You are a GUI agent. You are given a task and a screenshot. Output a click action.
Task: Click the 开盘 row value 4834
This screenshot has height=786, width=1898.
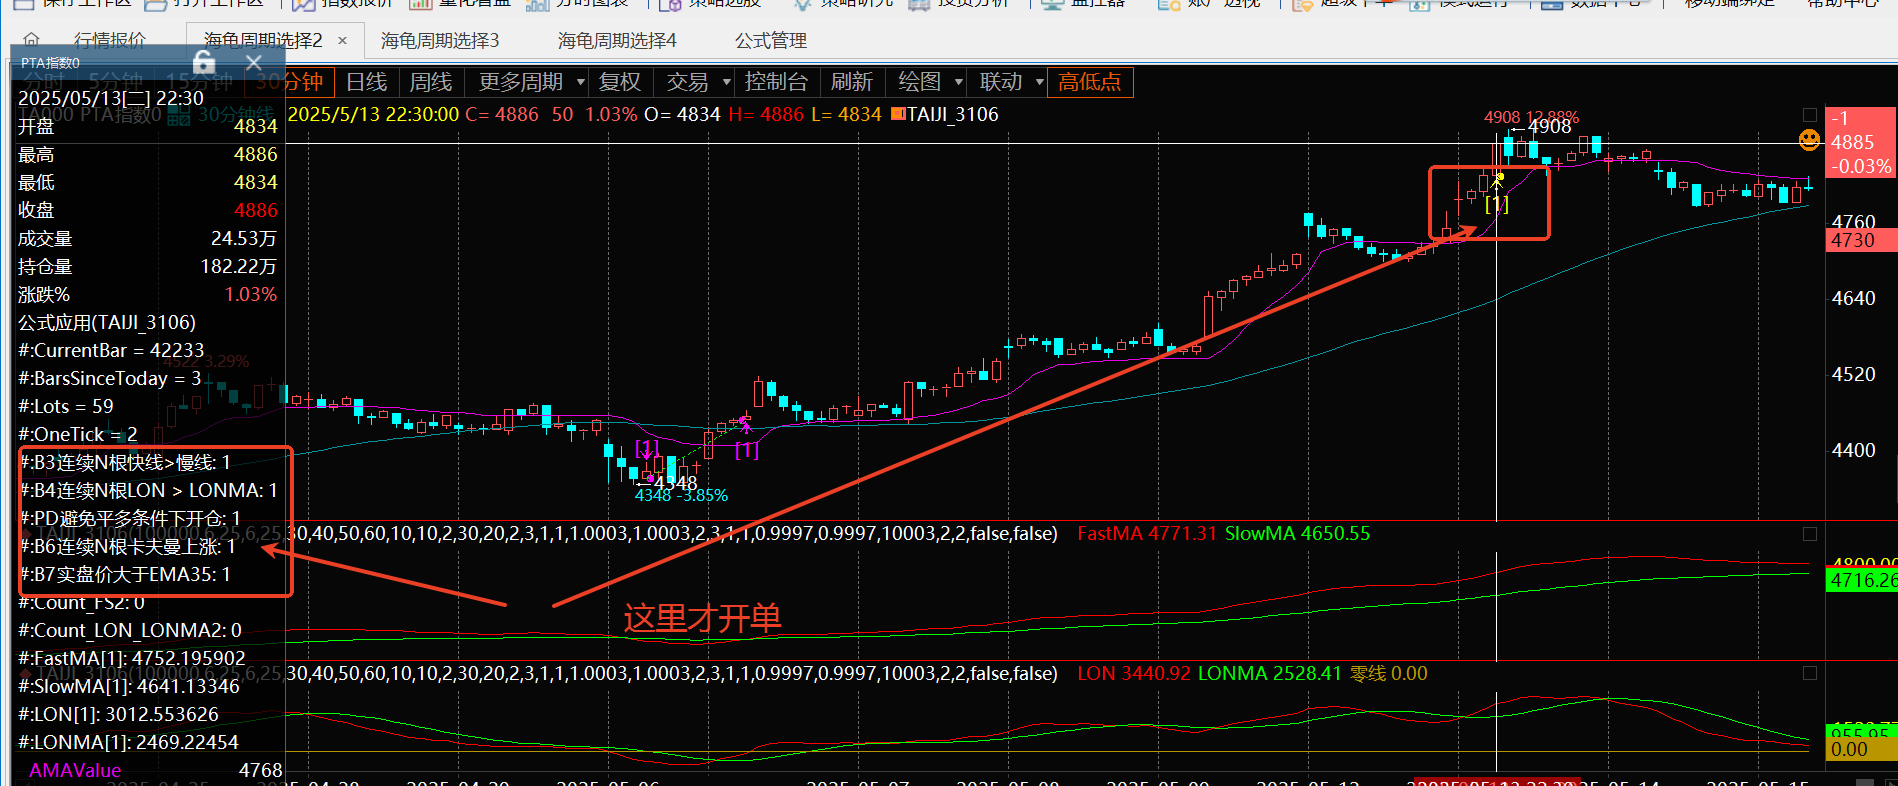256,126
